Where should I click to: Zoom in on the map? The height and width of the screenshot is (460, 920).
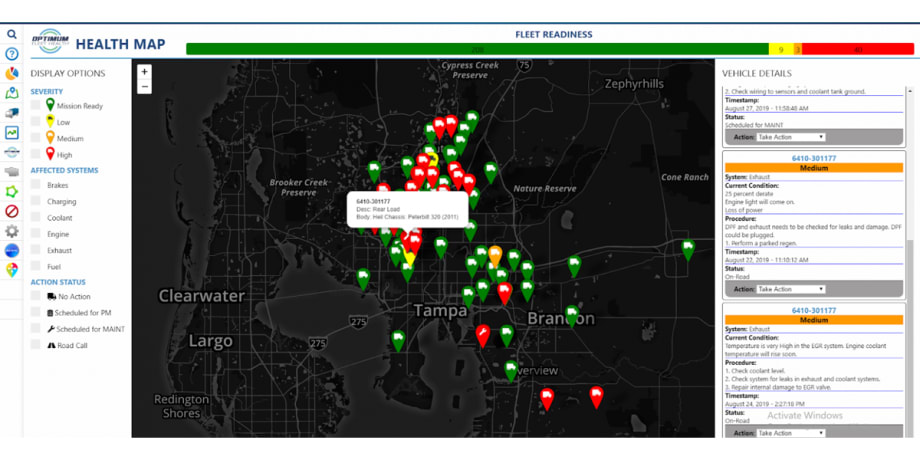coord(144,72)
